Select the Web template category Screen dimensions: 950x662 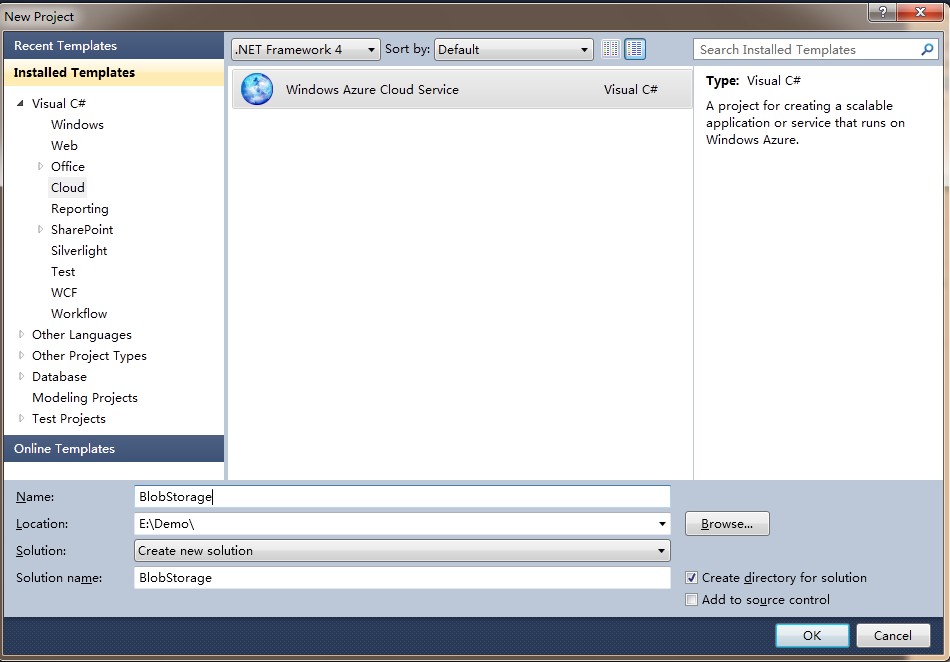[64, 145]
